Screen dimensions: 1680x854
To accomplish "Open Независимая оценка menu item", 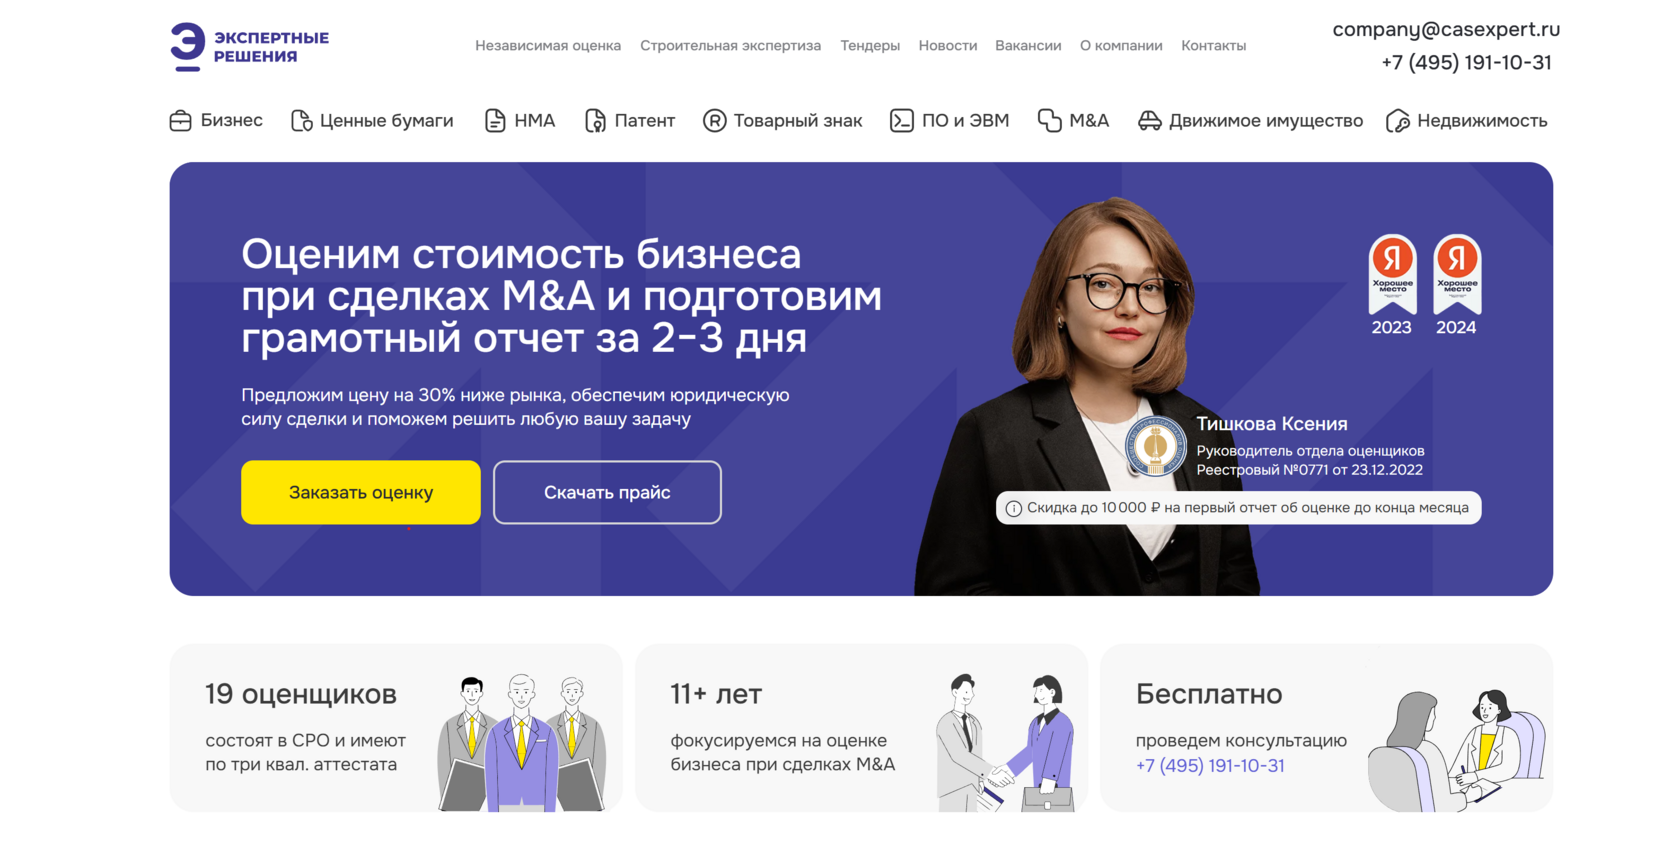I will (548, 46).
